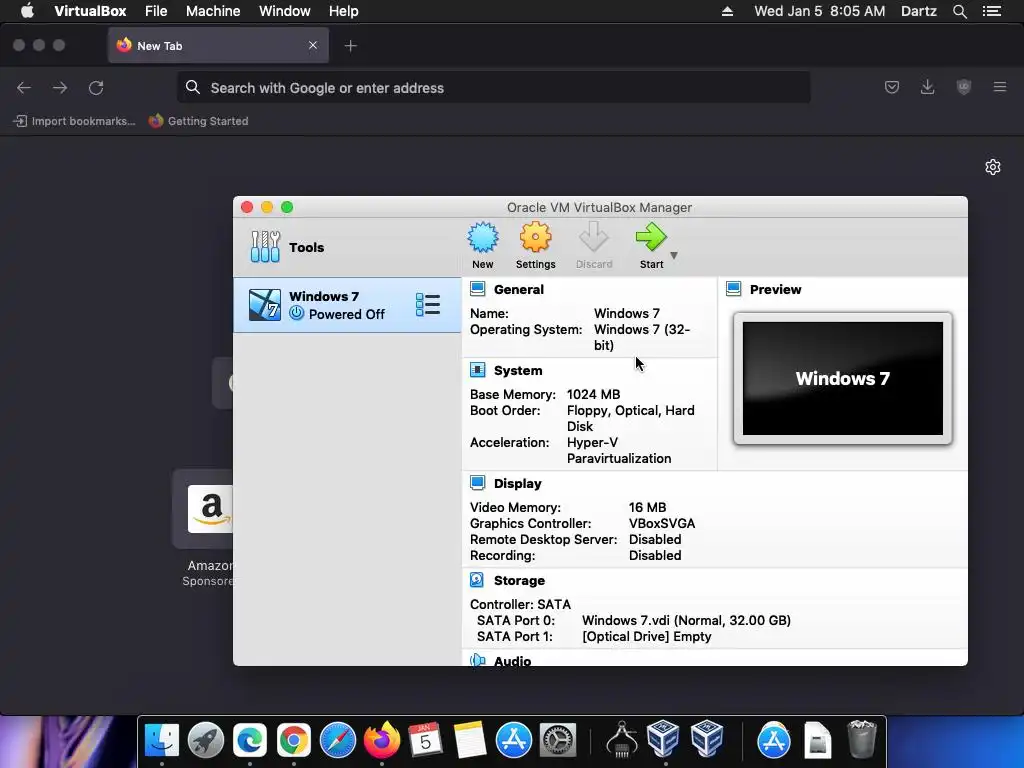The width and height of the screenshot is (1024, 768).
Task: Click the uBlock shield extension icon
Action: click(963, 87)
